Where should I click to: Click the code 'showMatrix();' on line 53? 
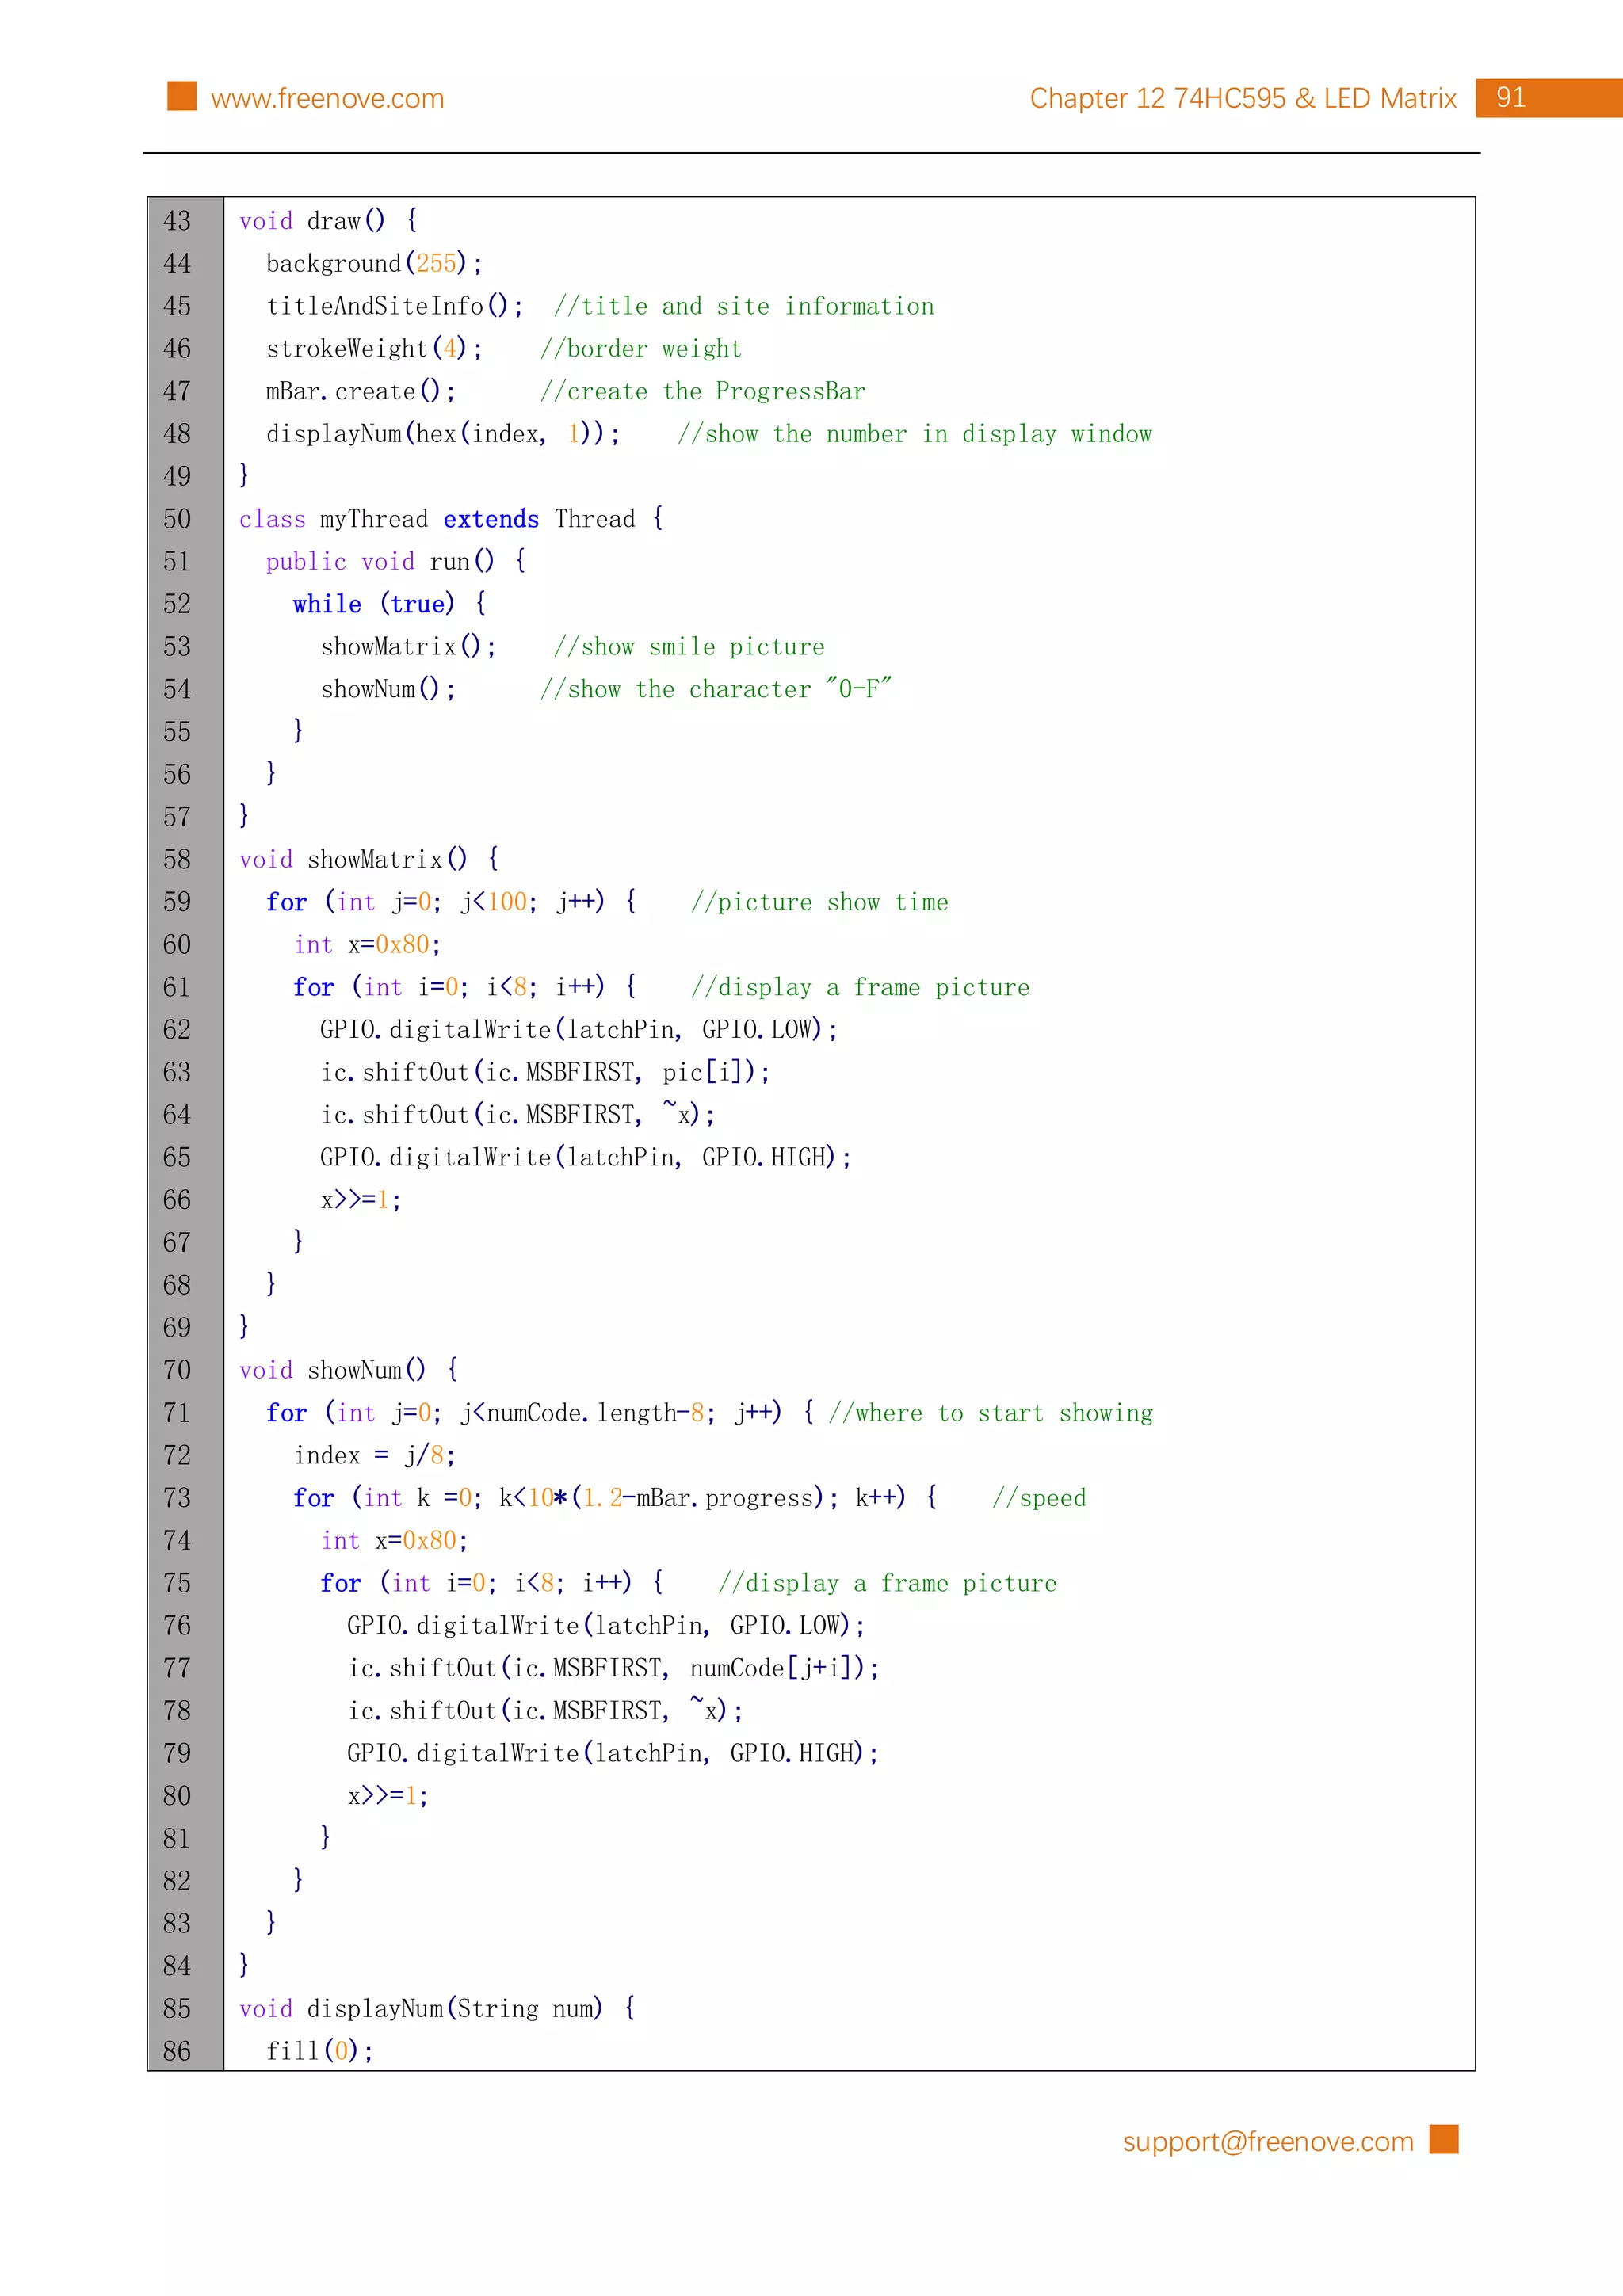pos(408,646)
